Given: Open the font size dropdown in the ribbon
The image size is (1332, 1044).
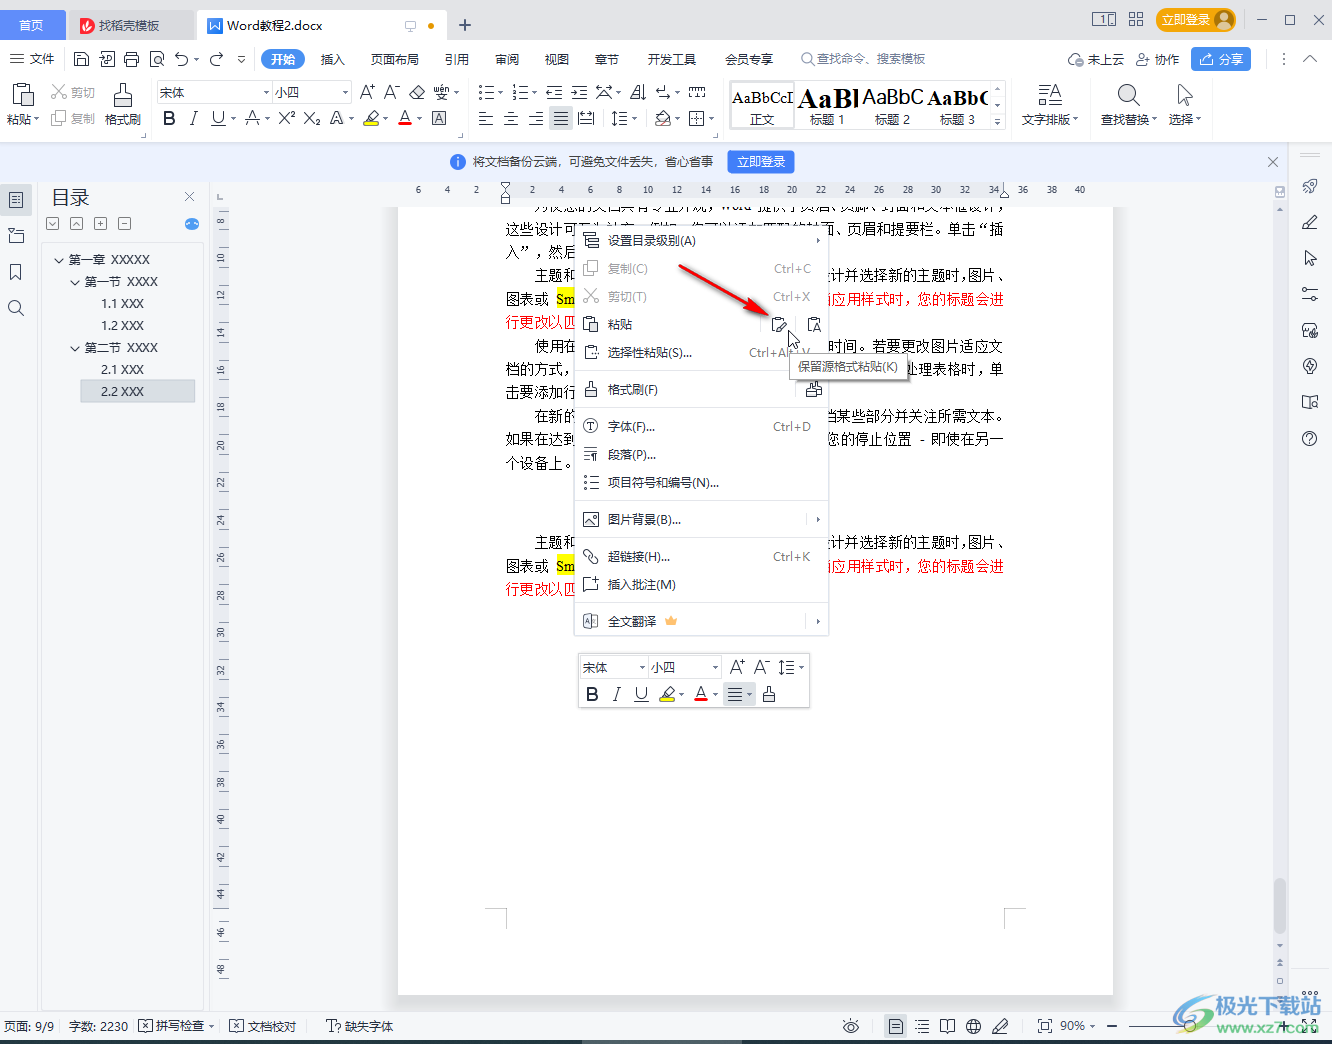Looking at the screenshot, I should pyautogui.click(x=345, y=92).
